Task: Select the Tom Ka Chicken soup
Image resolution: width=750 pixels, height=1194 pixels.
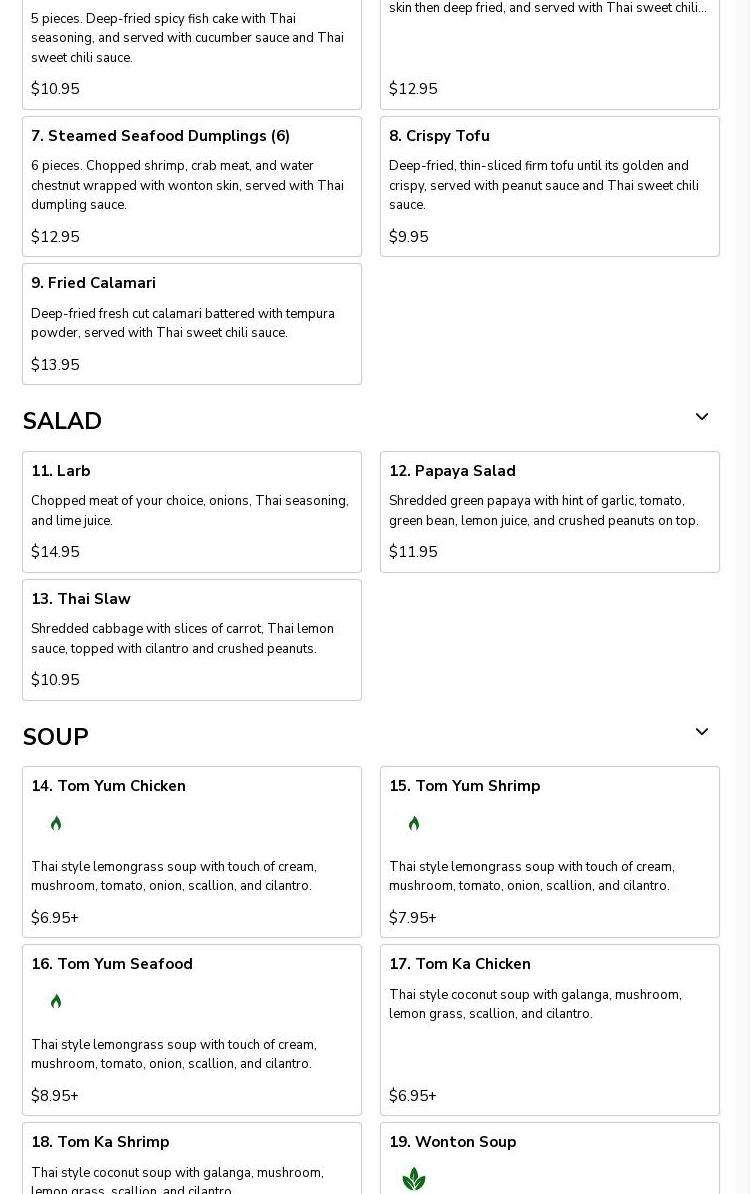Action: tap(460, 964)
